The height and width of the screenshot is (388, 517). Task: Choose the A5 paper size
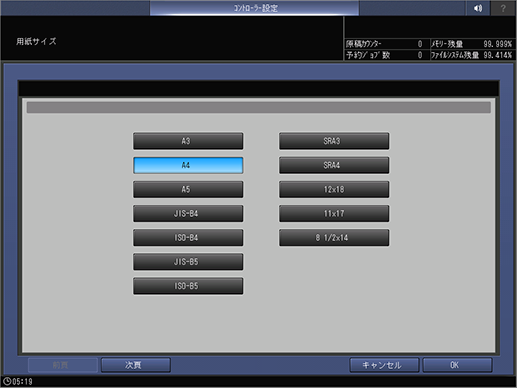[188, 189]
